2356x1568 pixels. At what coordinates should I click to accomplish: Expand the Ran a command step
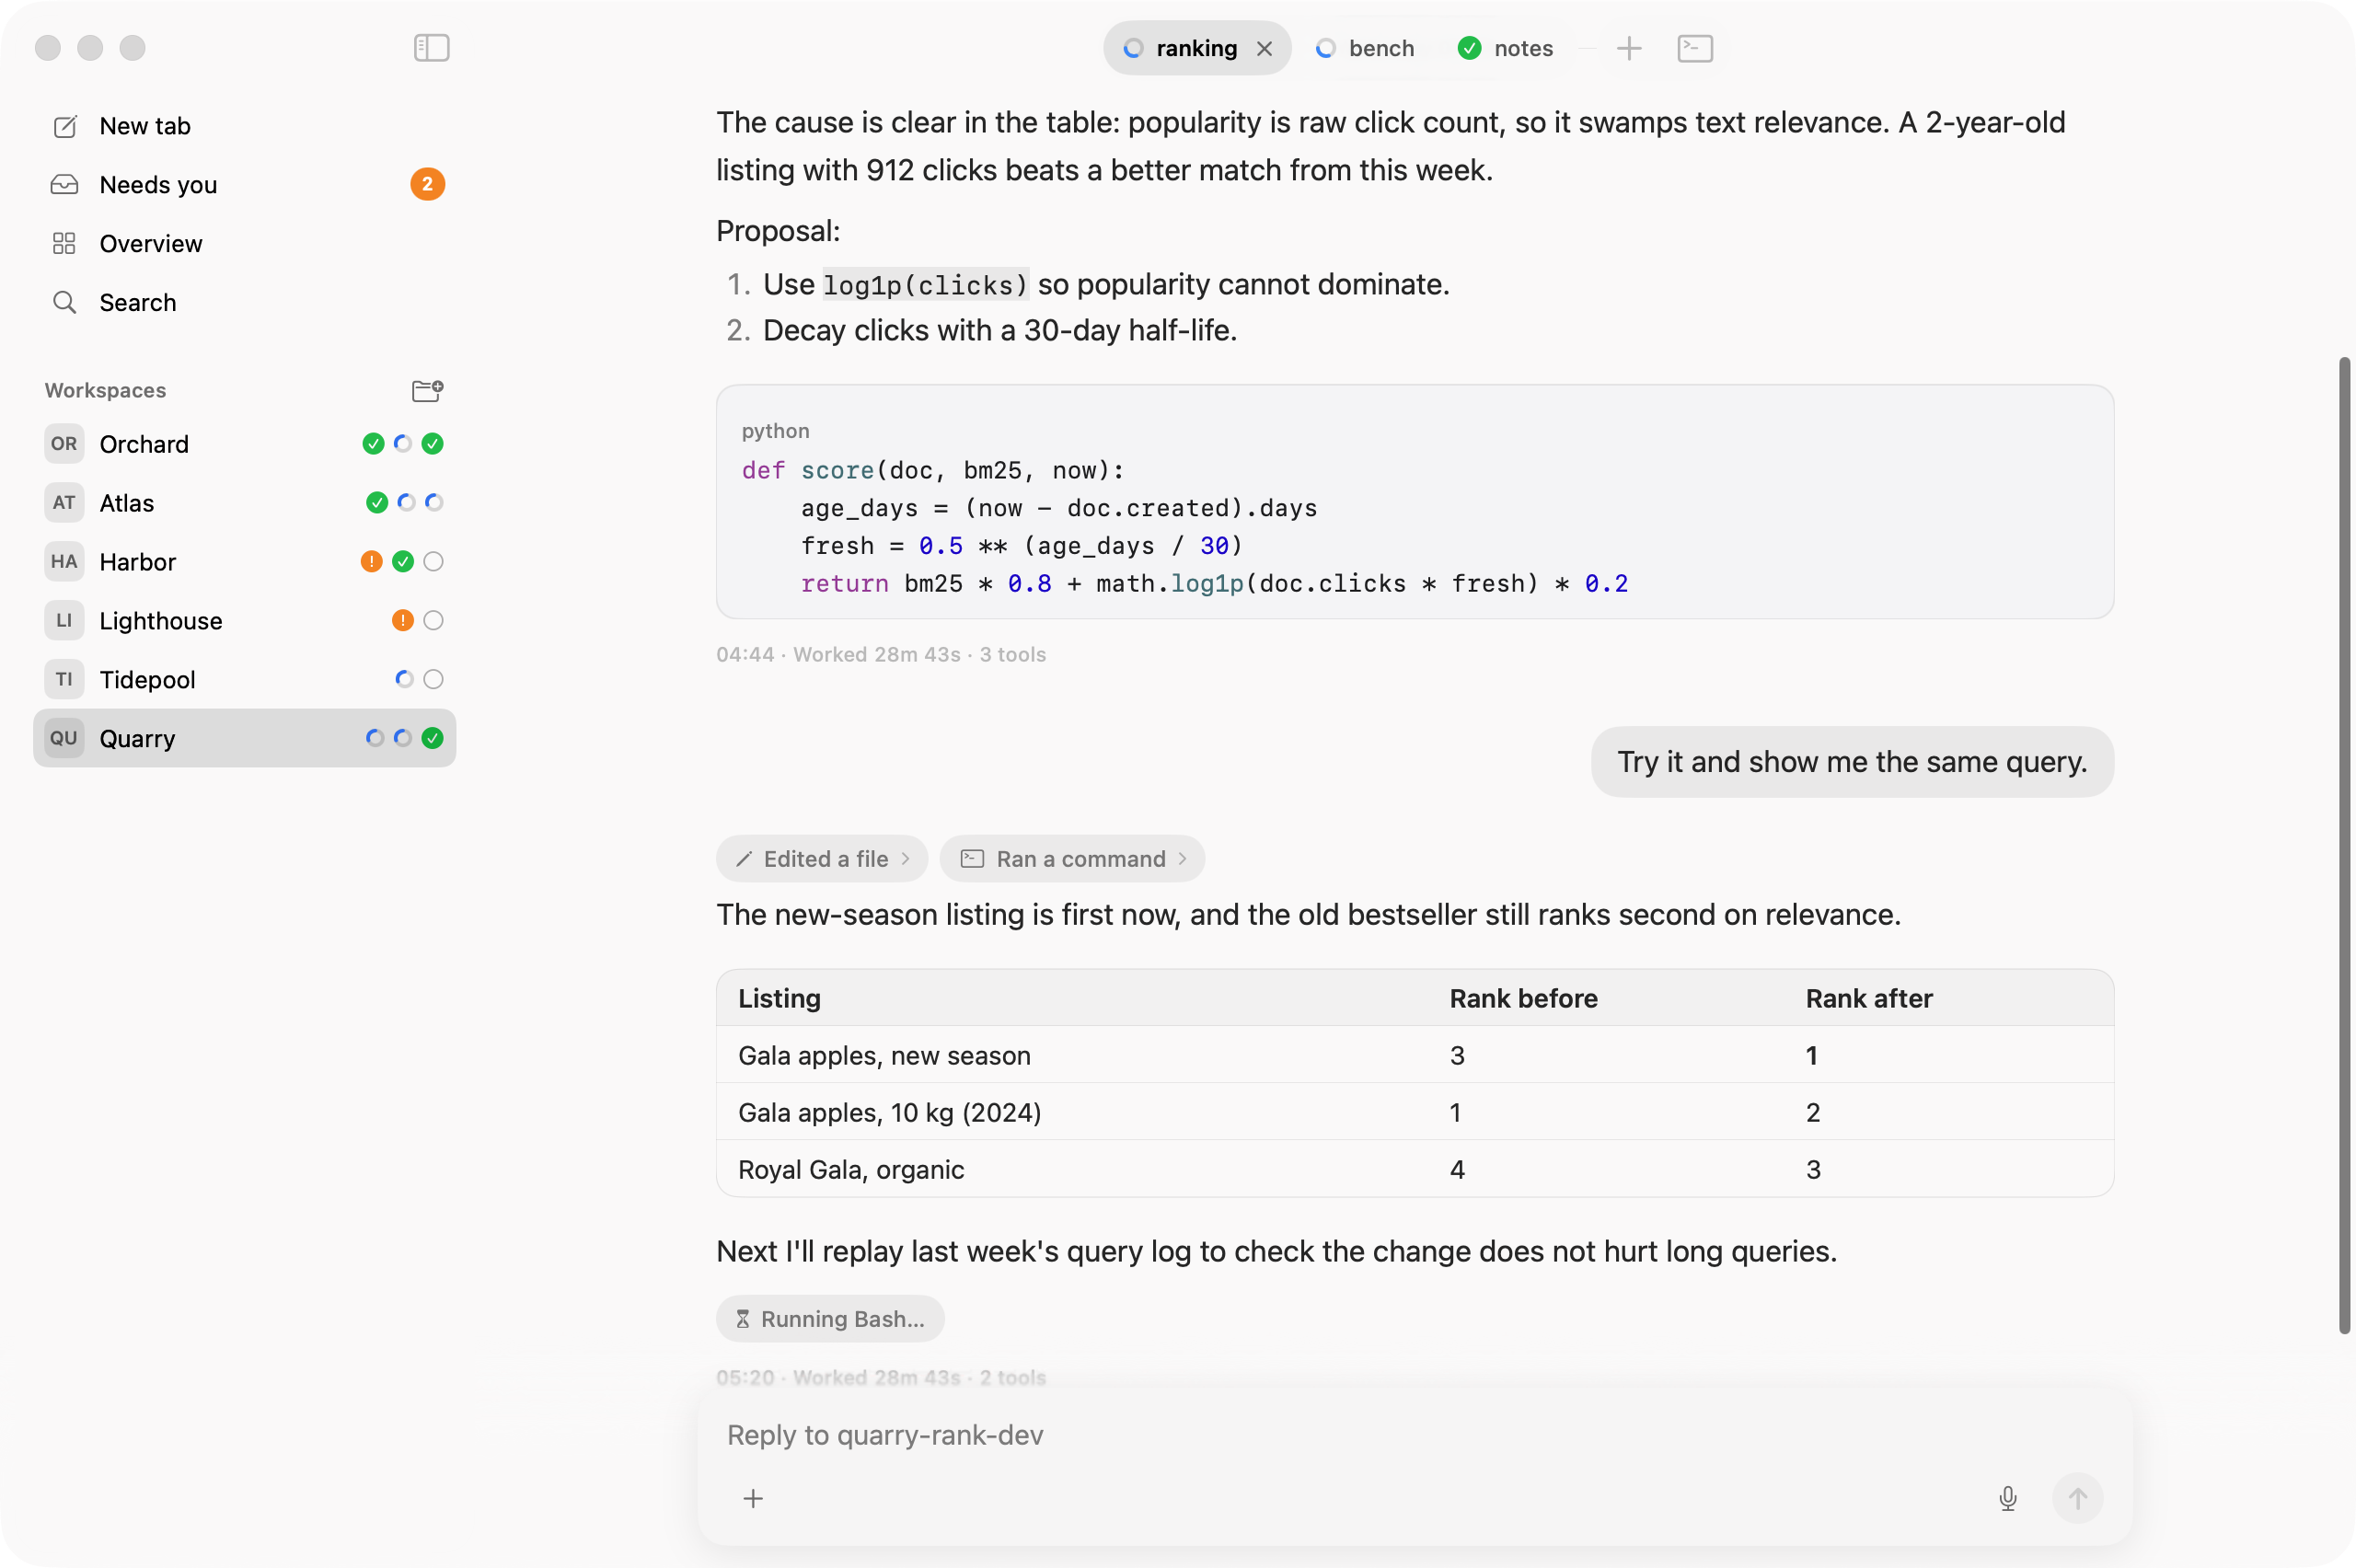pos(1072,859)
